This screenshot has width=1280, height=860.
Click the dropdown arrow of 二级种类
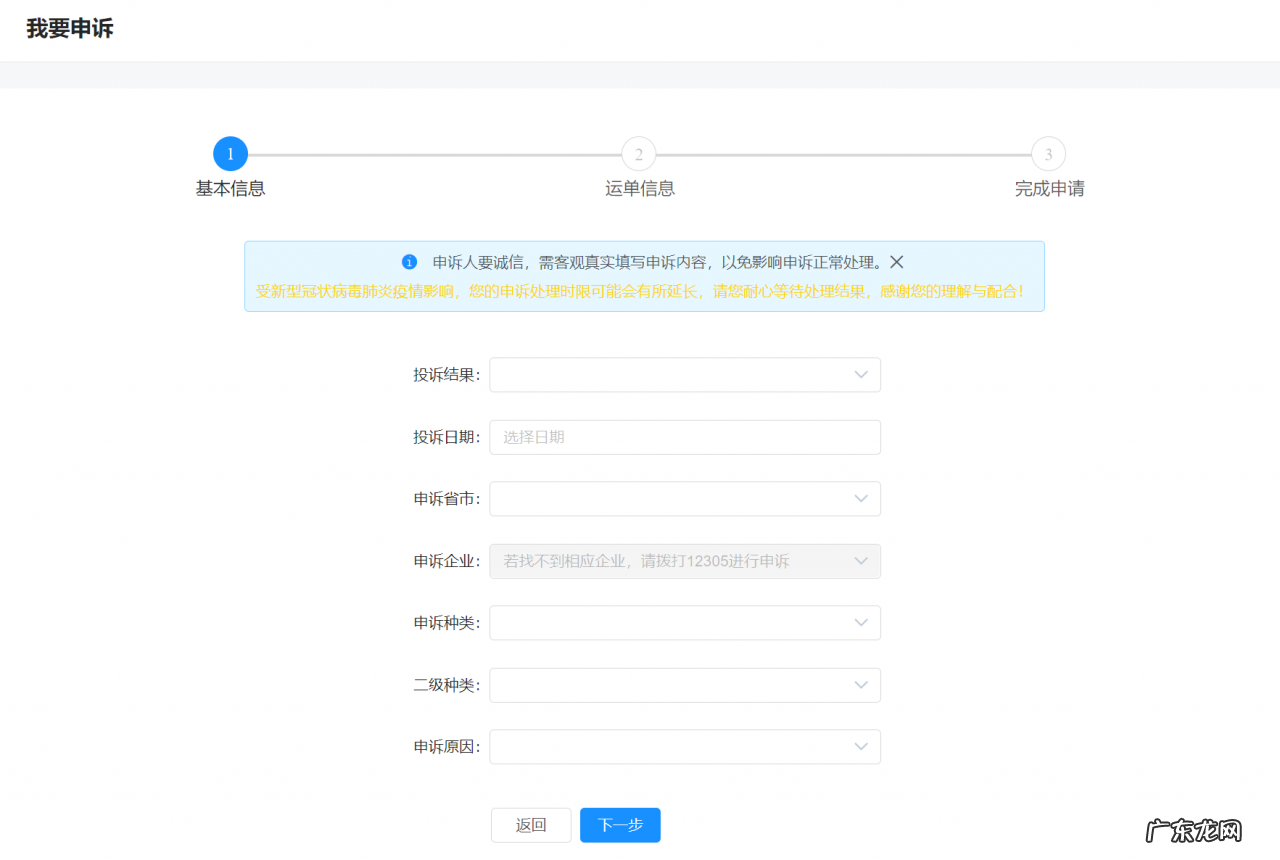pos(860,685)
